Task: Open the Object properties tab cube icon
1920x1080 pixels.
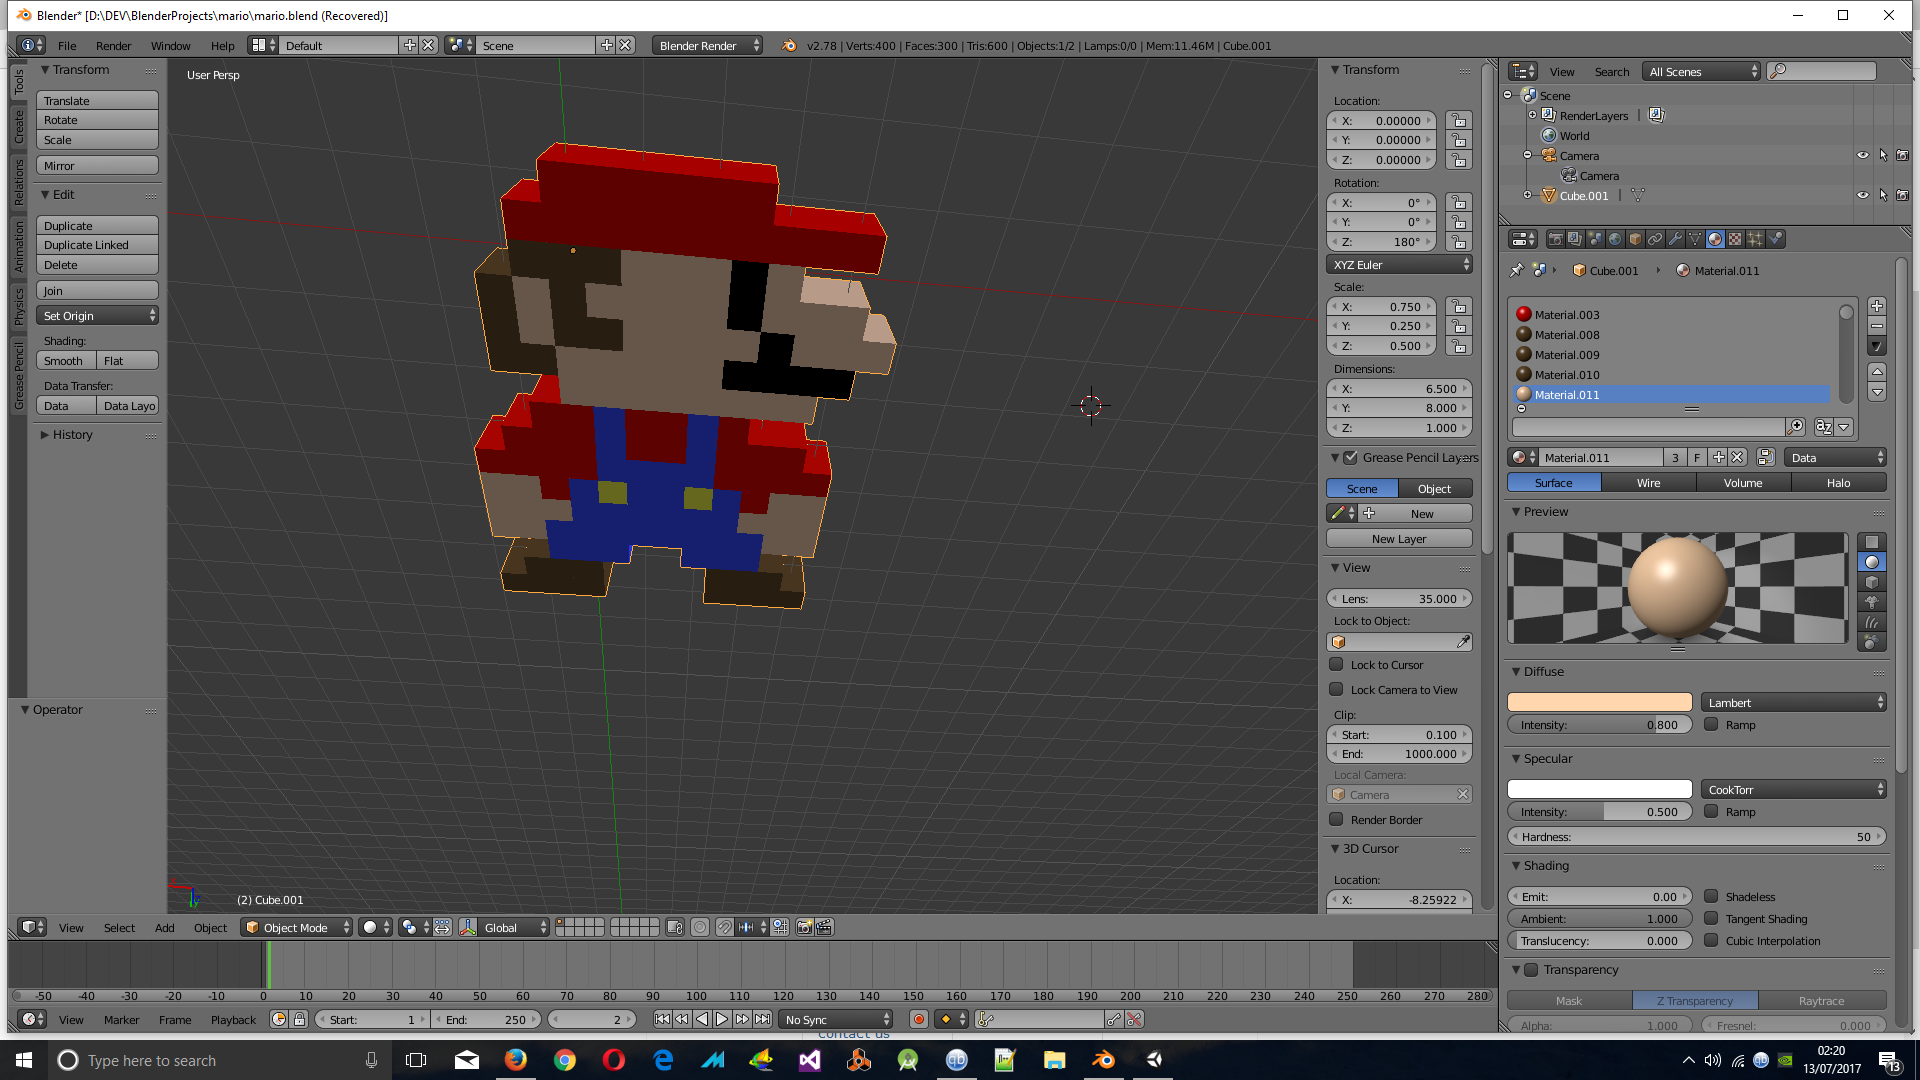Action: (x=1635, y=239)
